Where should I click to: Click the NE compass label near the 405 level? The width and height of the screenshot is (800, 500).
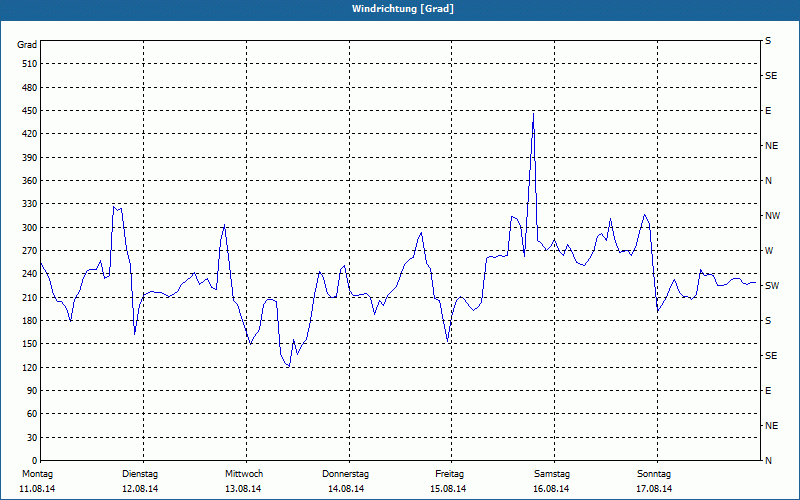[x=771, y=146]
